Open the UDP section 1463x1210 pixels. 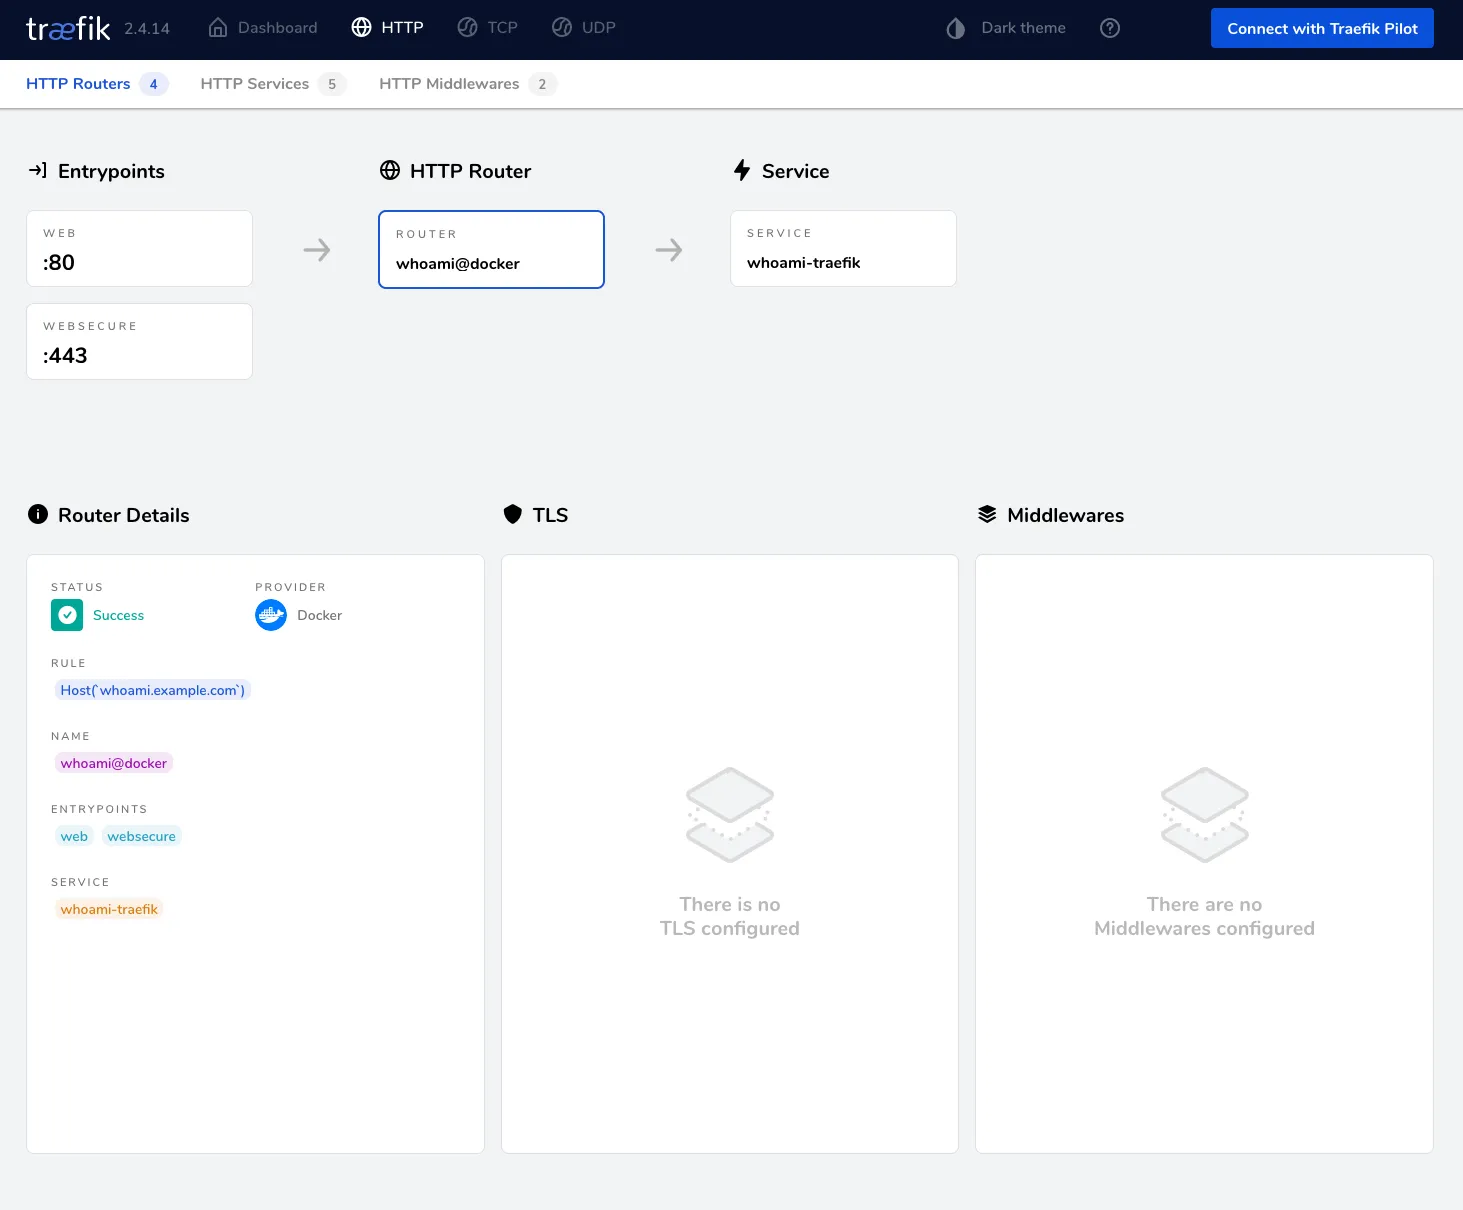point(584,28)
